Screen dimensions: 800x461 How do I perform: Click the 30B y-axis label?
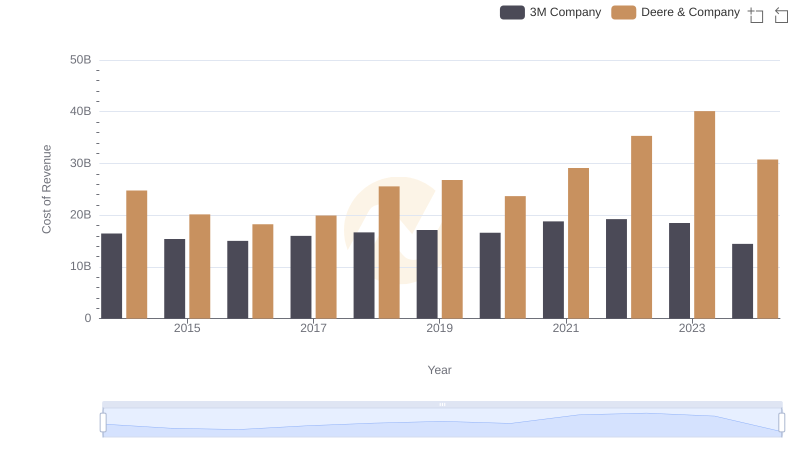(x=81, y=163)
